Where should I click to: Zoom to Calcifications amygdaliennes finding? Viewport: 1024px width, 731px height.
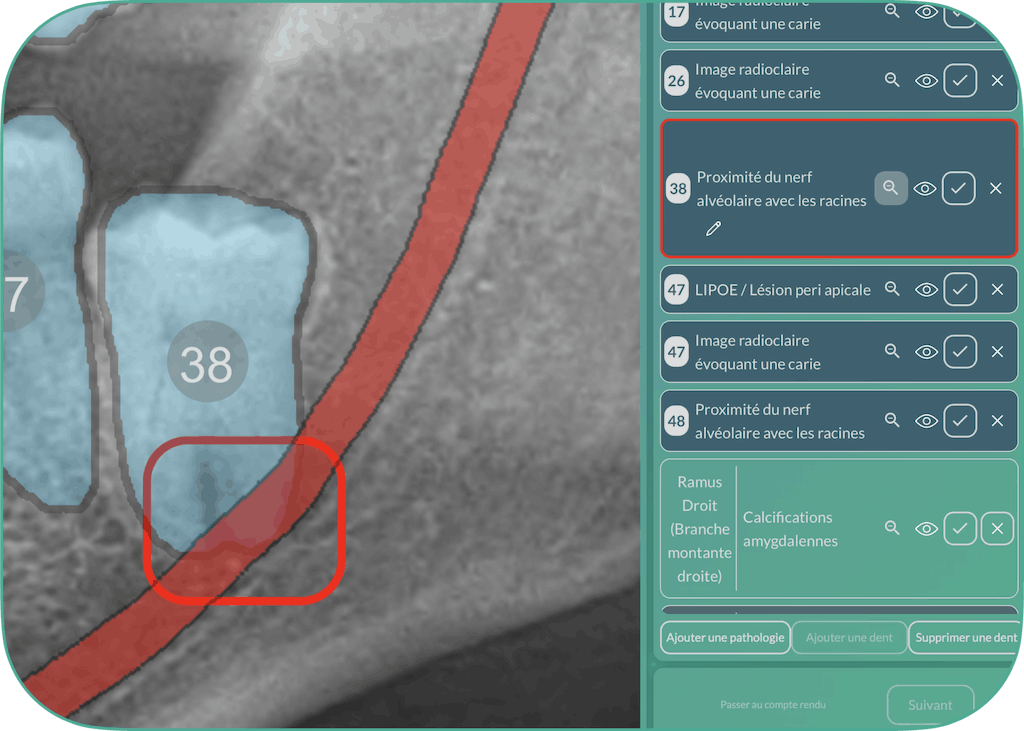pyautogui.click(x=892, y=528)
